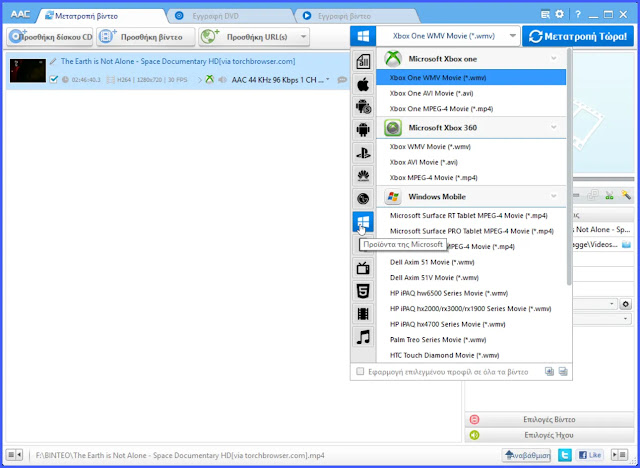Collapse the Microsoft Xbox one group
Screen dimensions: 640x468
coord(553,58)
